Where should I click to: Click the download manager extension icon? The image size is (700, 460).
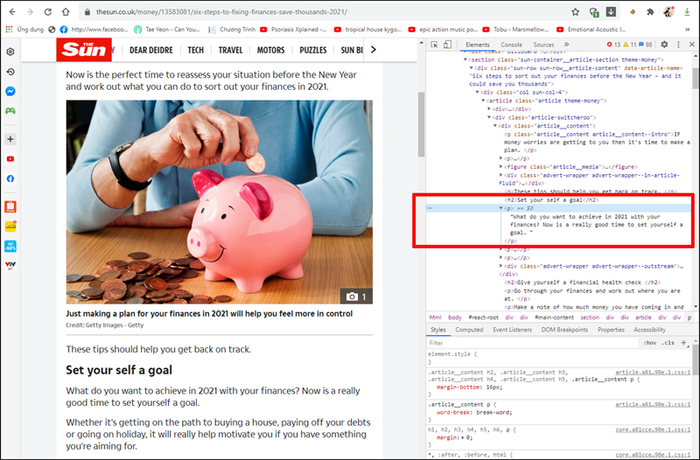click(611, 12)
